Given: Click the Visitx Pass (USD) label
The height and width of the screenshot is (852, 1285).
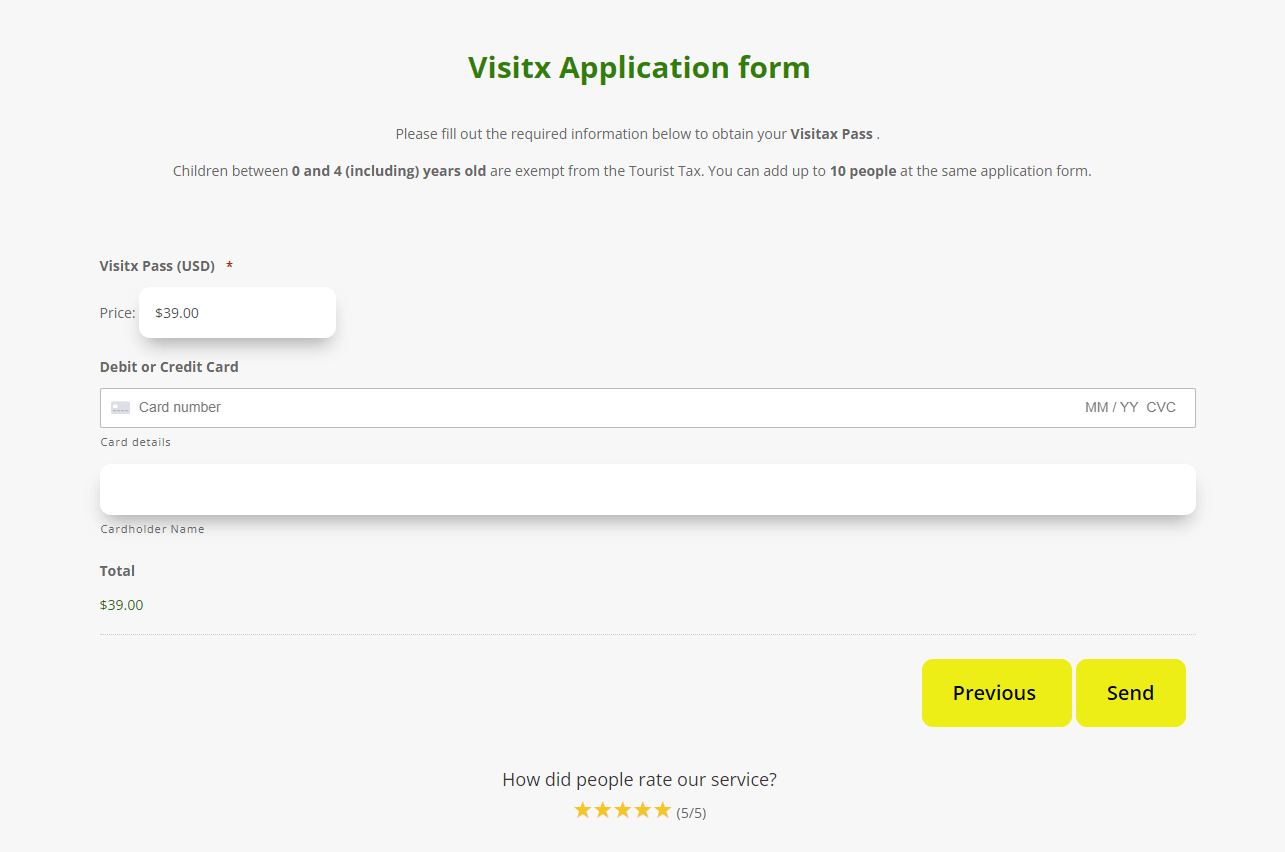Looking at the screenshot, I should click(x=157, y=266).
